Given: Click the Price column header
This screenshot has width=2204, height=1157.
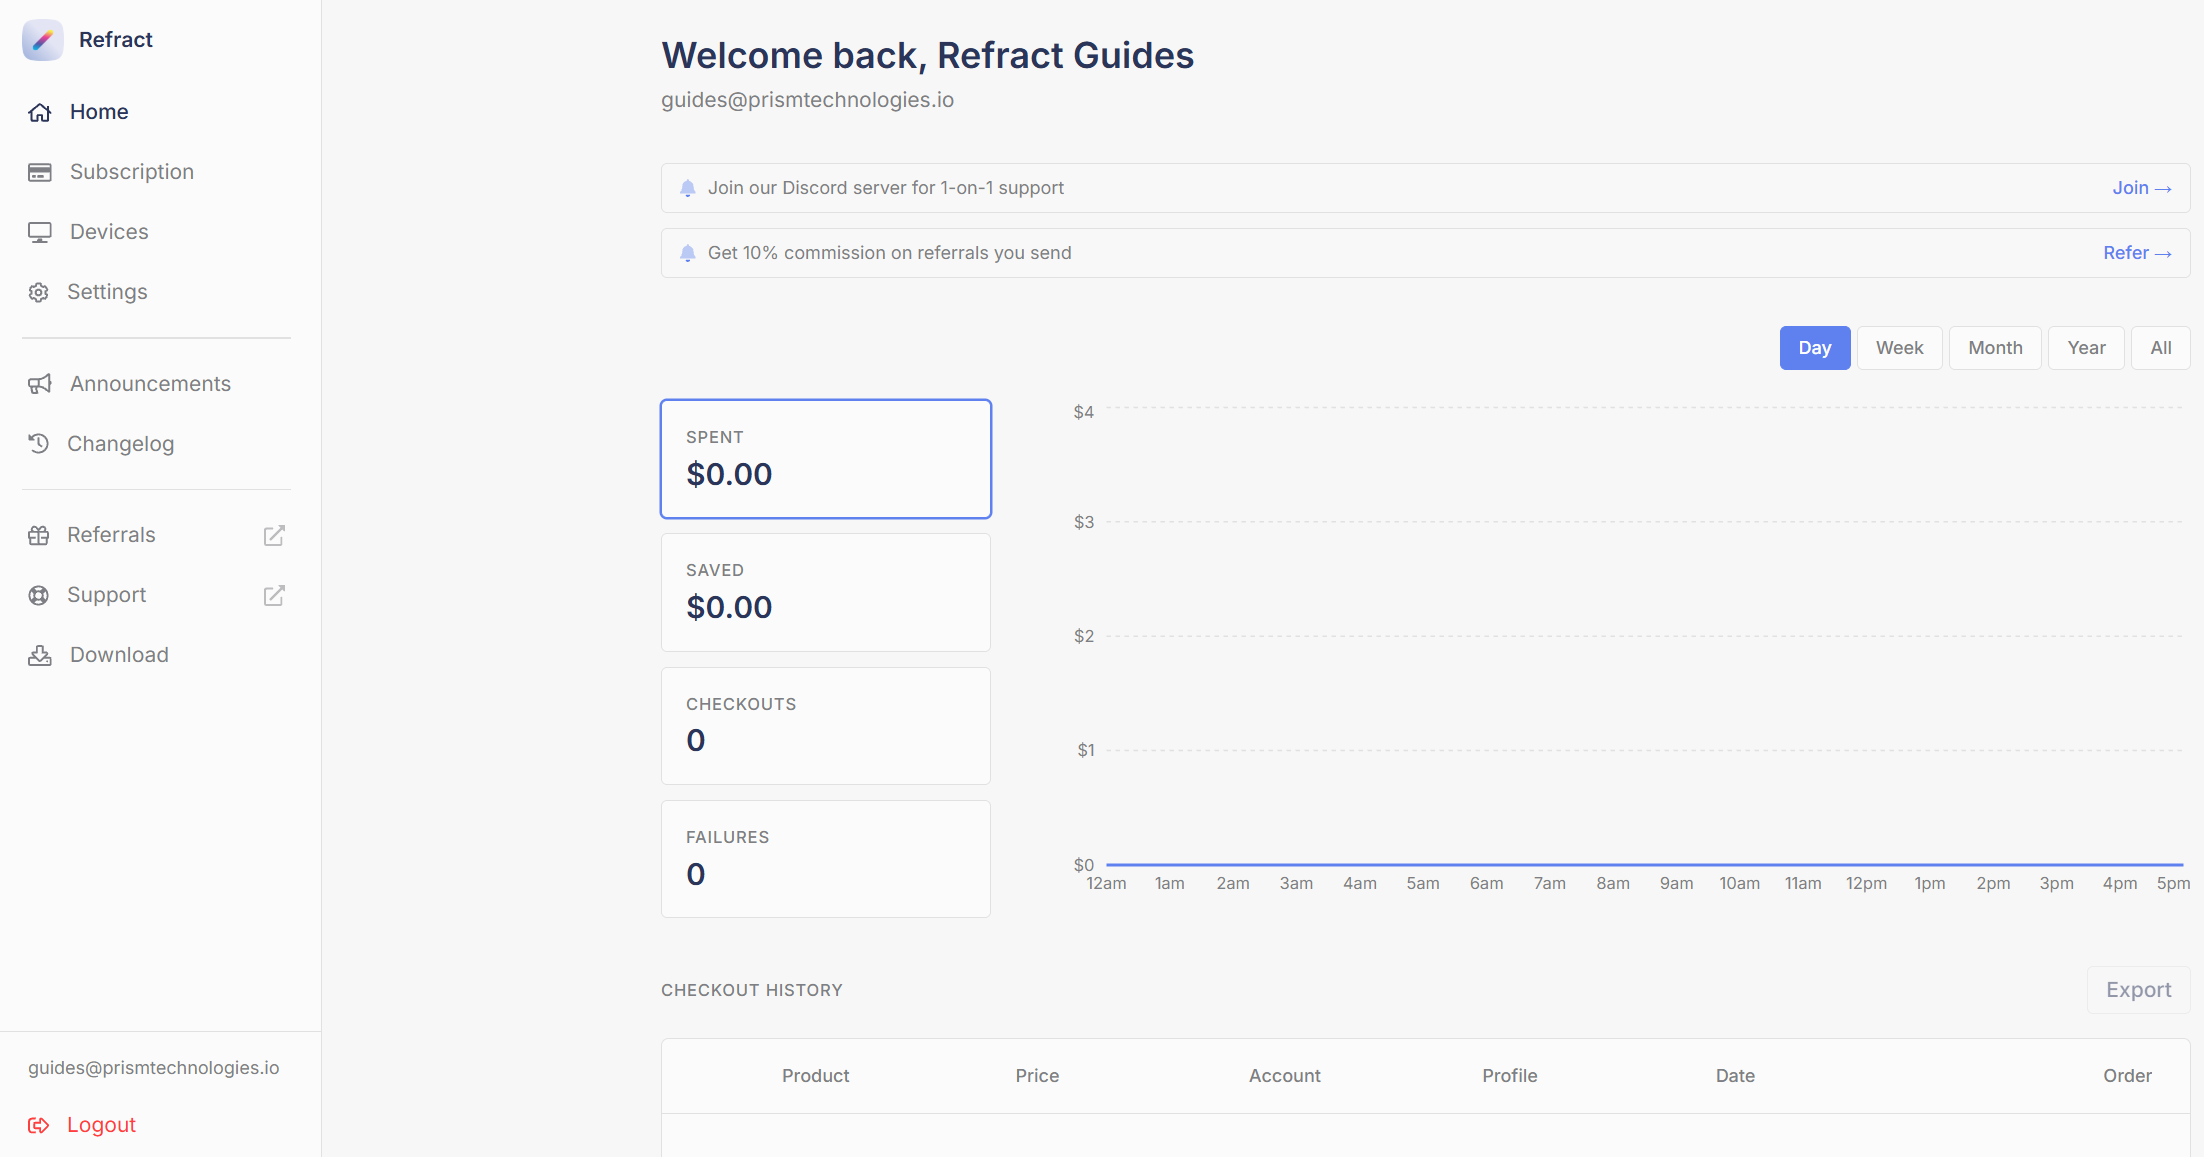Looking at the screenshot, I should click(x=1037, y=1076).
